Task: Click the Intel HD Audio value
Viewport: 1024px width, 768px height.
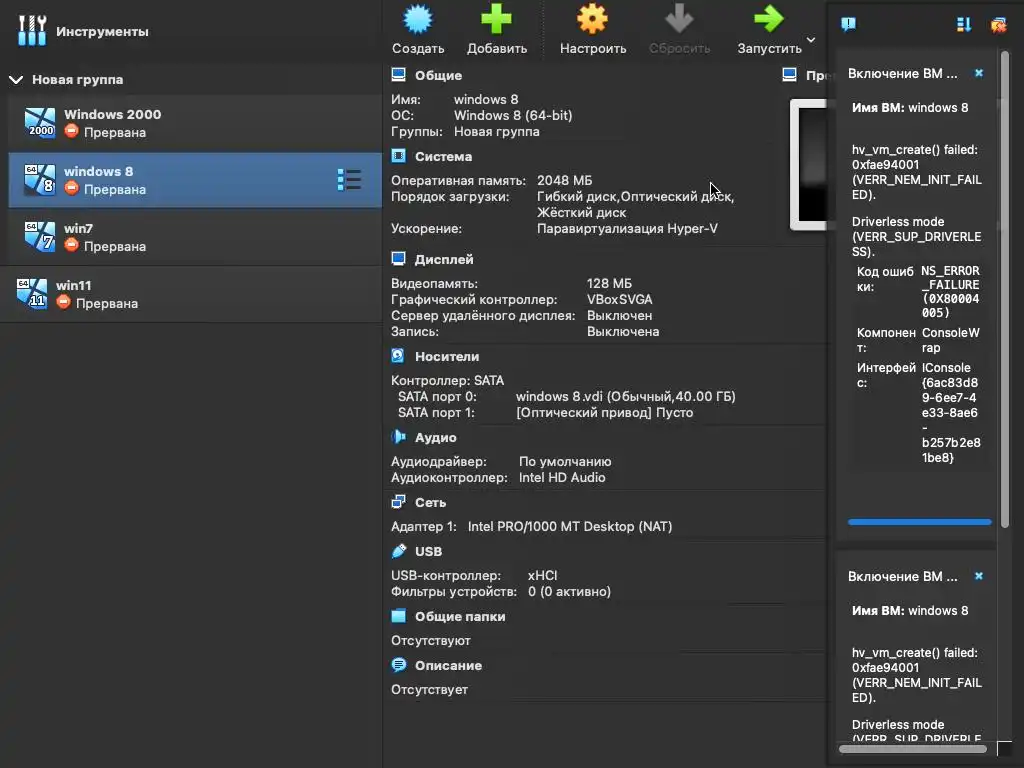Action: click(562, 477)
